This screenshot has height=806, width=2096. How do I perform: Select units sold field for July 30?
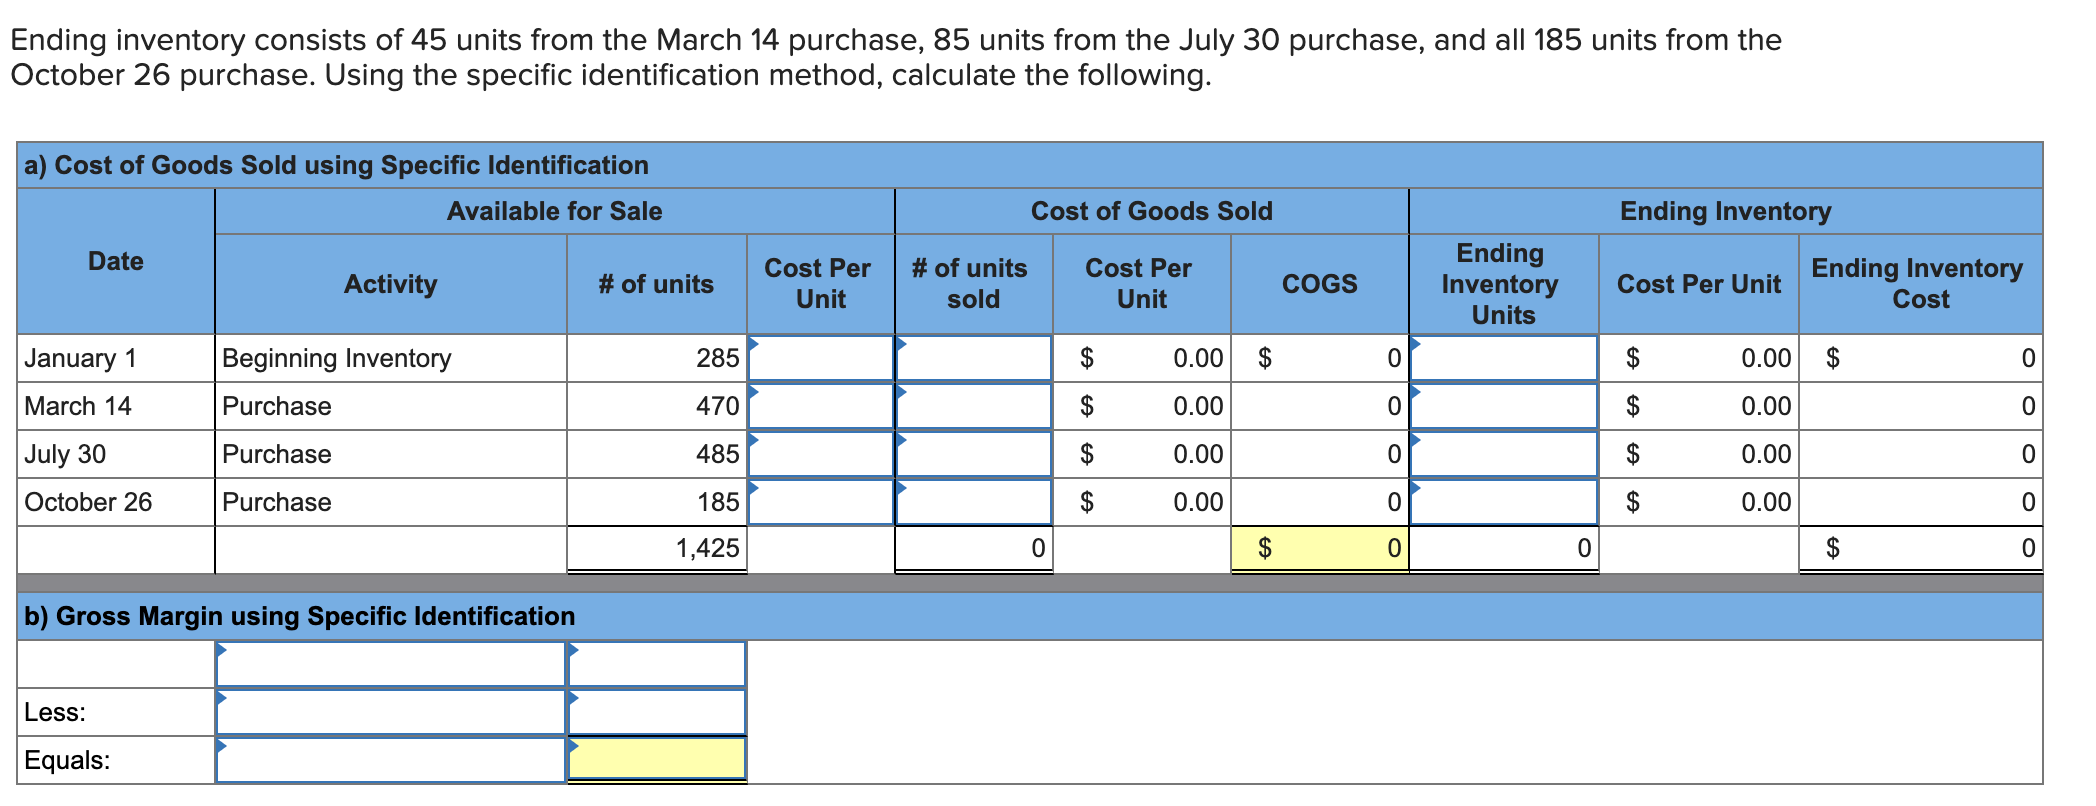tap(974, 454)
